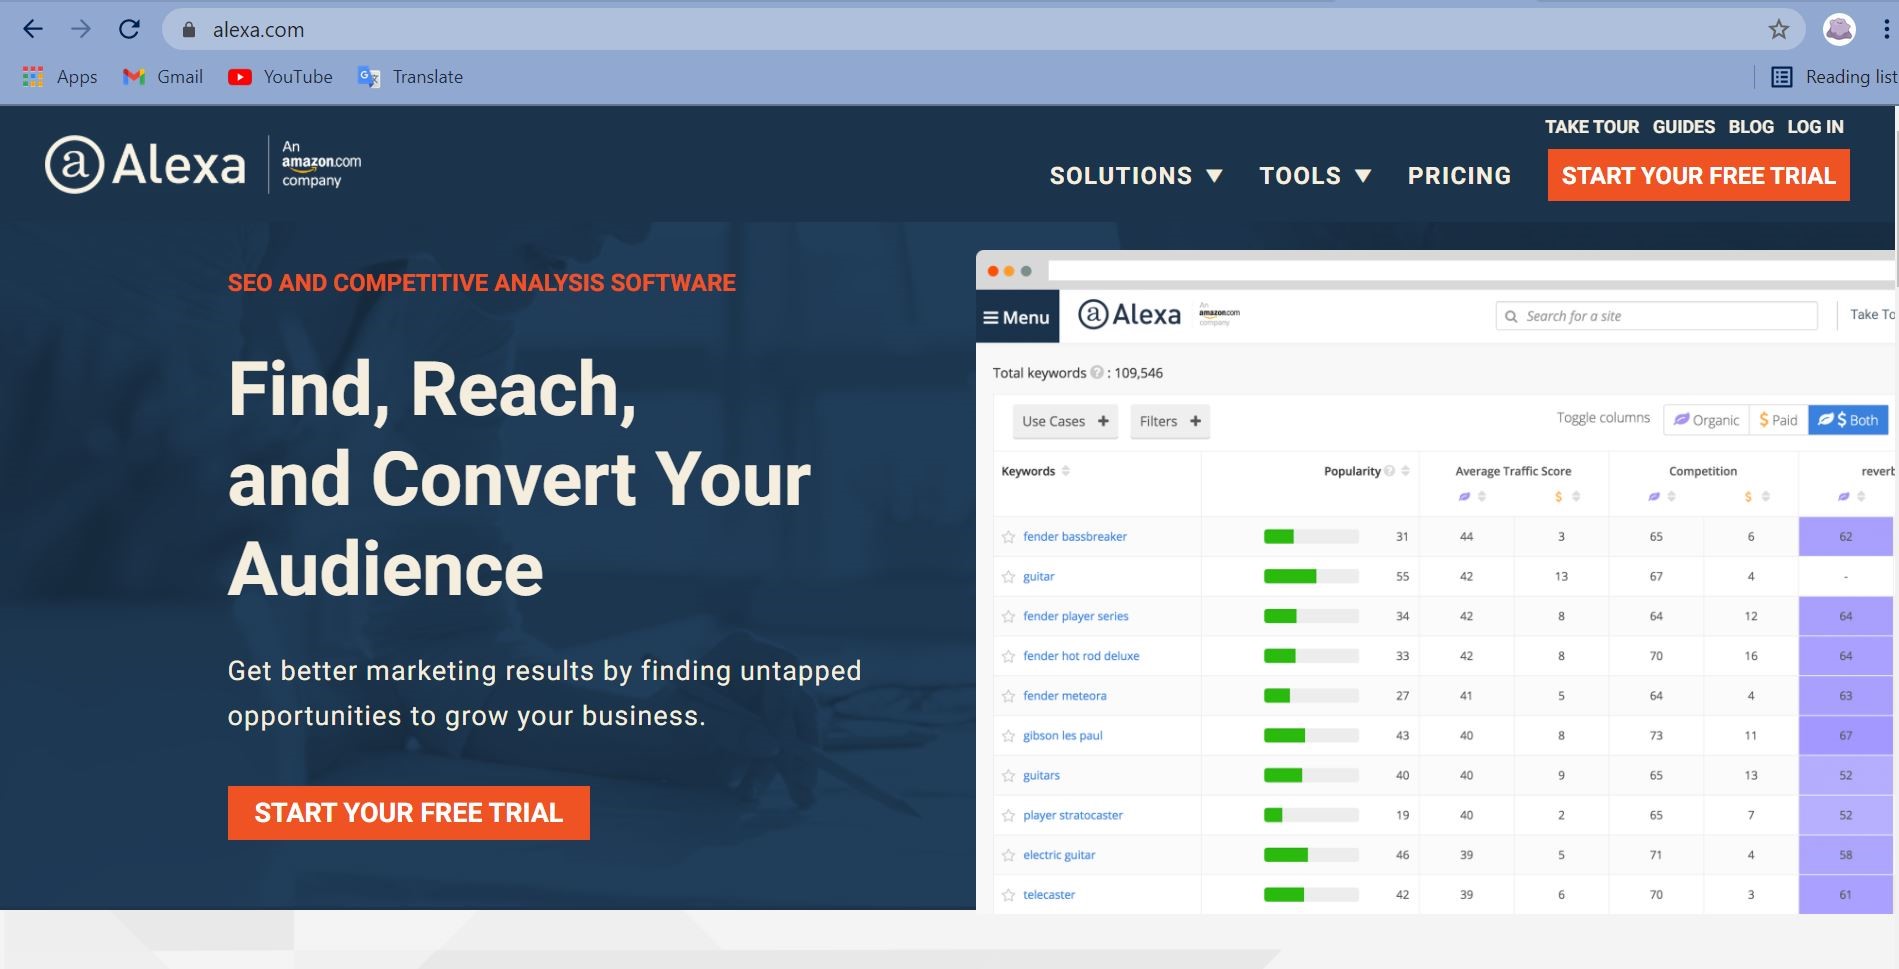Star the fender meteora keyword
Screen dimensions: 1899x969
(x=1008, y=696)
